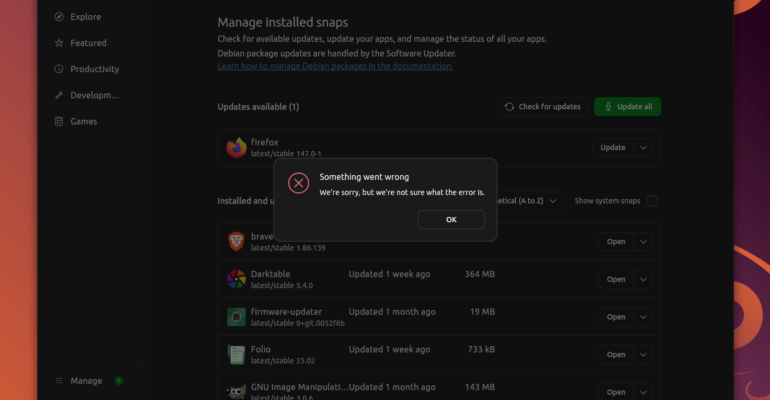Click Something went wrong dialog title
This screenshot has height=400, width=770.
tap(364, 177)
